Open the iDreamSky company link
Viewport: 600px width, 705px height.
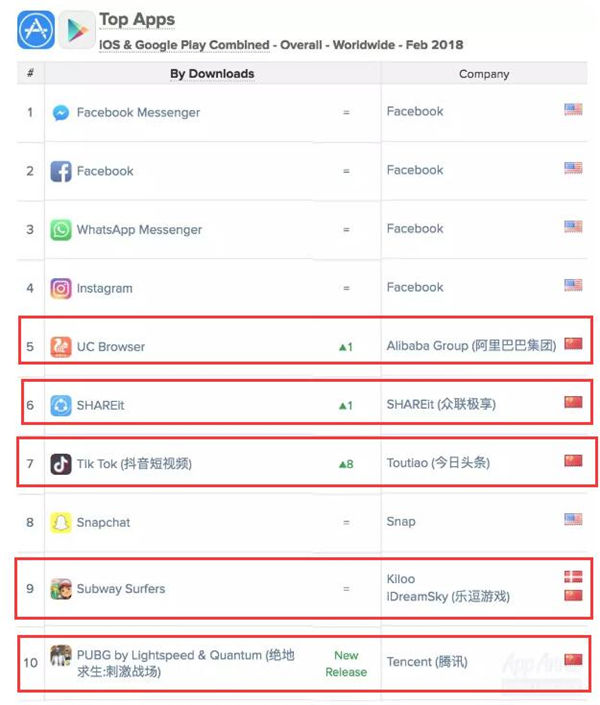point(448,597)
